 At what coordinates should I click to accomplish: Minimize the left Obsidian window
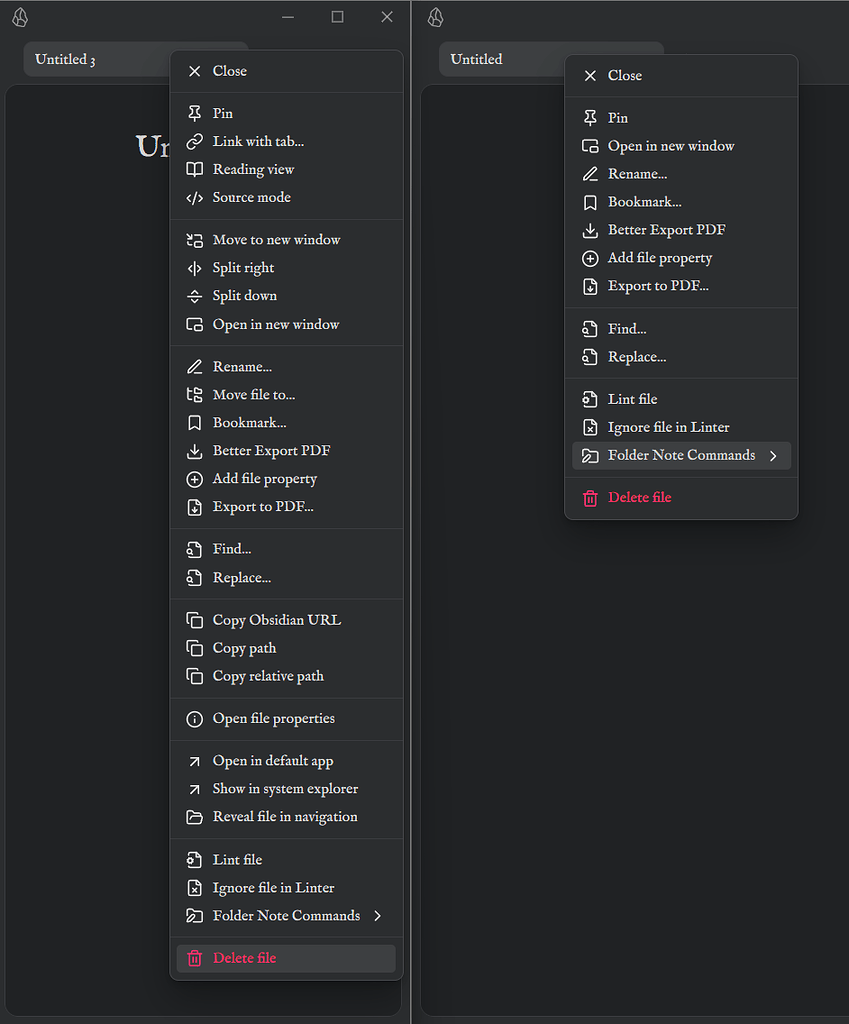click(288, 17)
